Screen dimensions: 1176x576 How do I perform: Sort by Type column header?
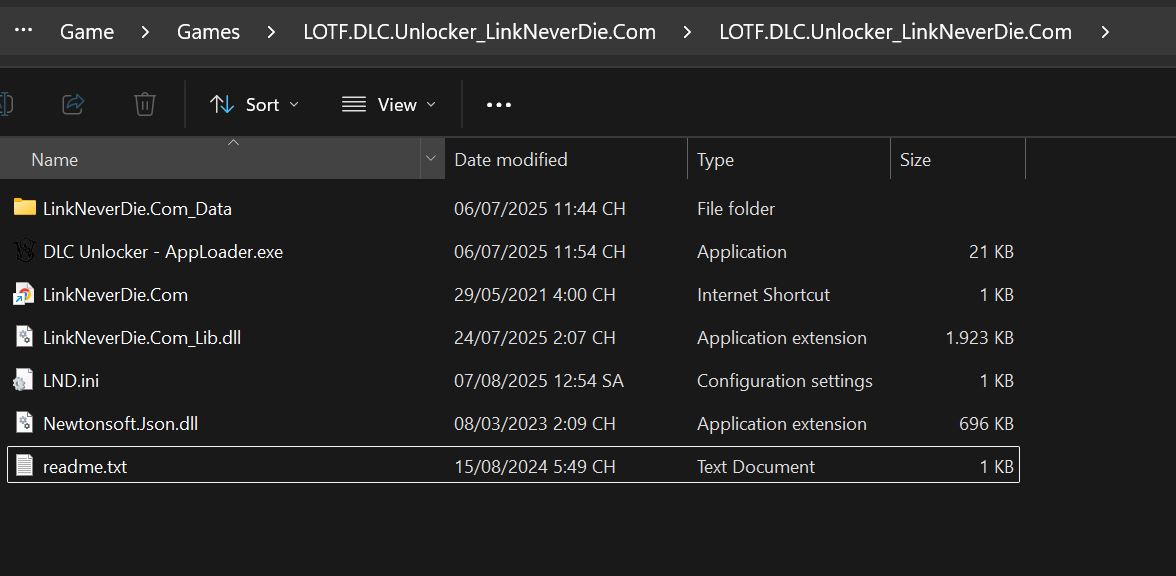[x=789, y=159]
